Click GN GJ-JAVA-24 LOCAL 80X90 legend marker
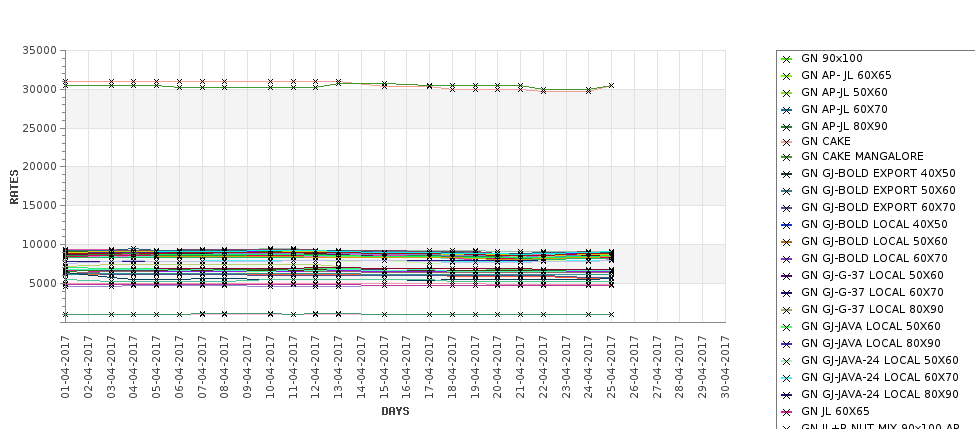975x429 pixels. [x=787, y=395]
